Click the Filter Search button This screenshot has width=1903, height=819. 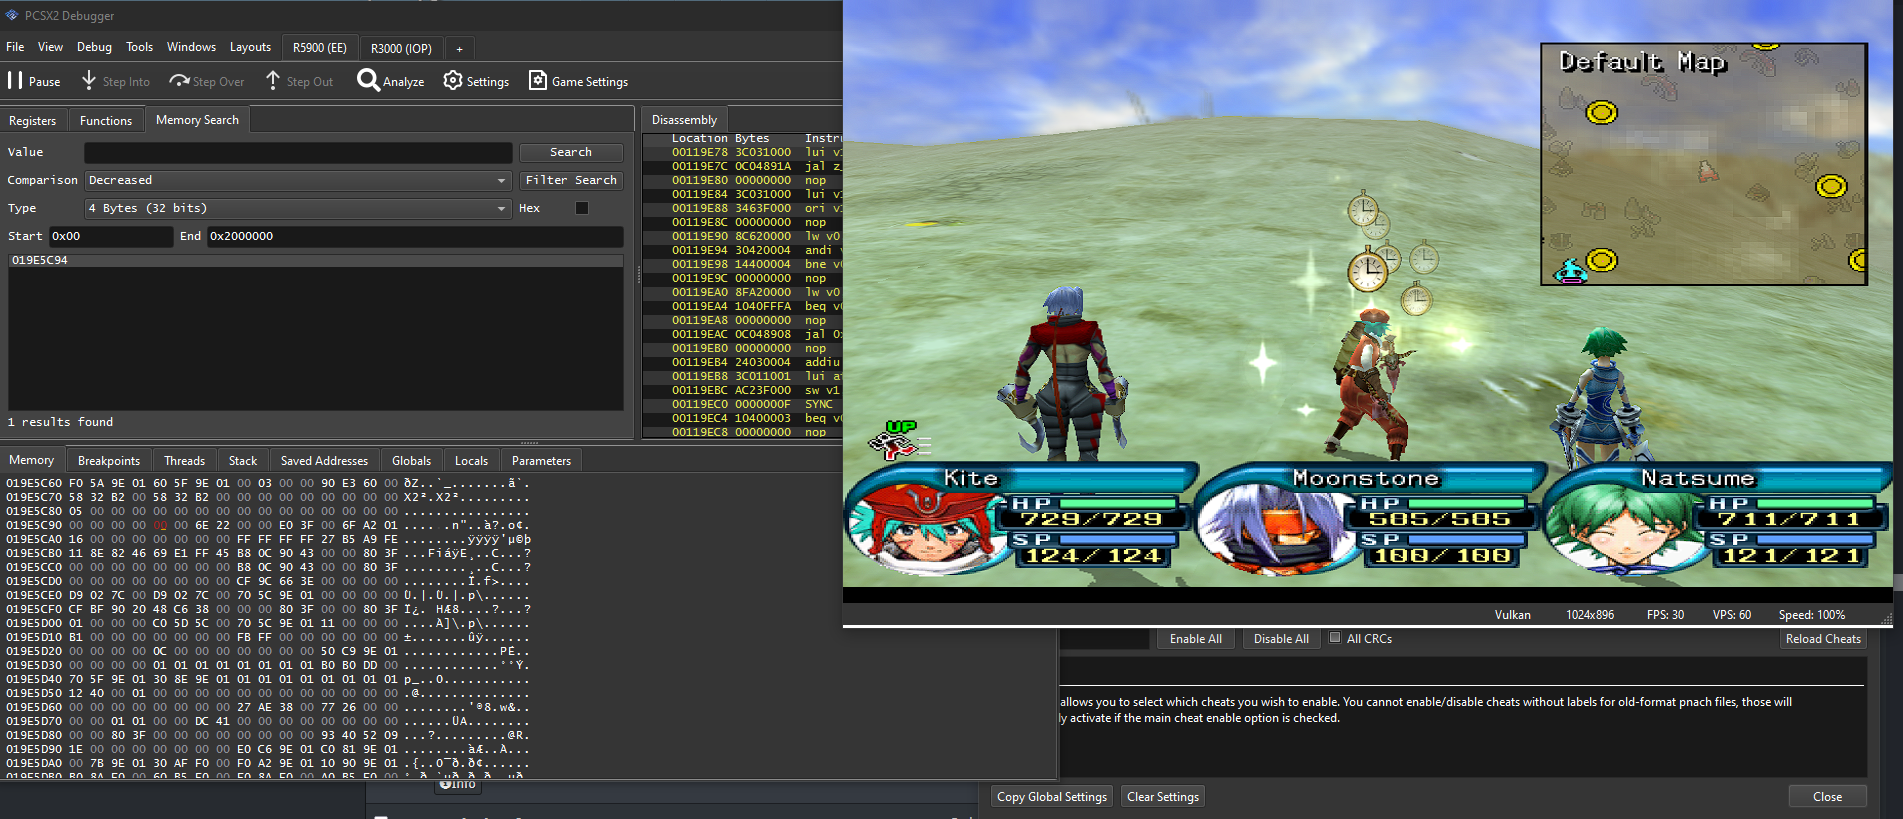click(571, 180)
